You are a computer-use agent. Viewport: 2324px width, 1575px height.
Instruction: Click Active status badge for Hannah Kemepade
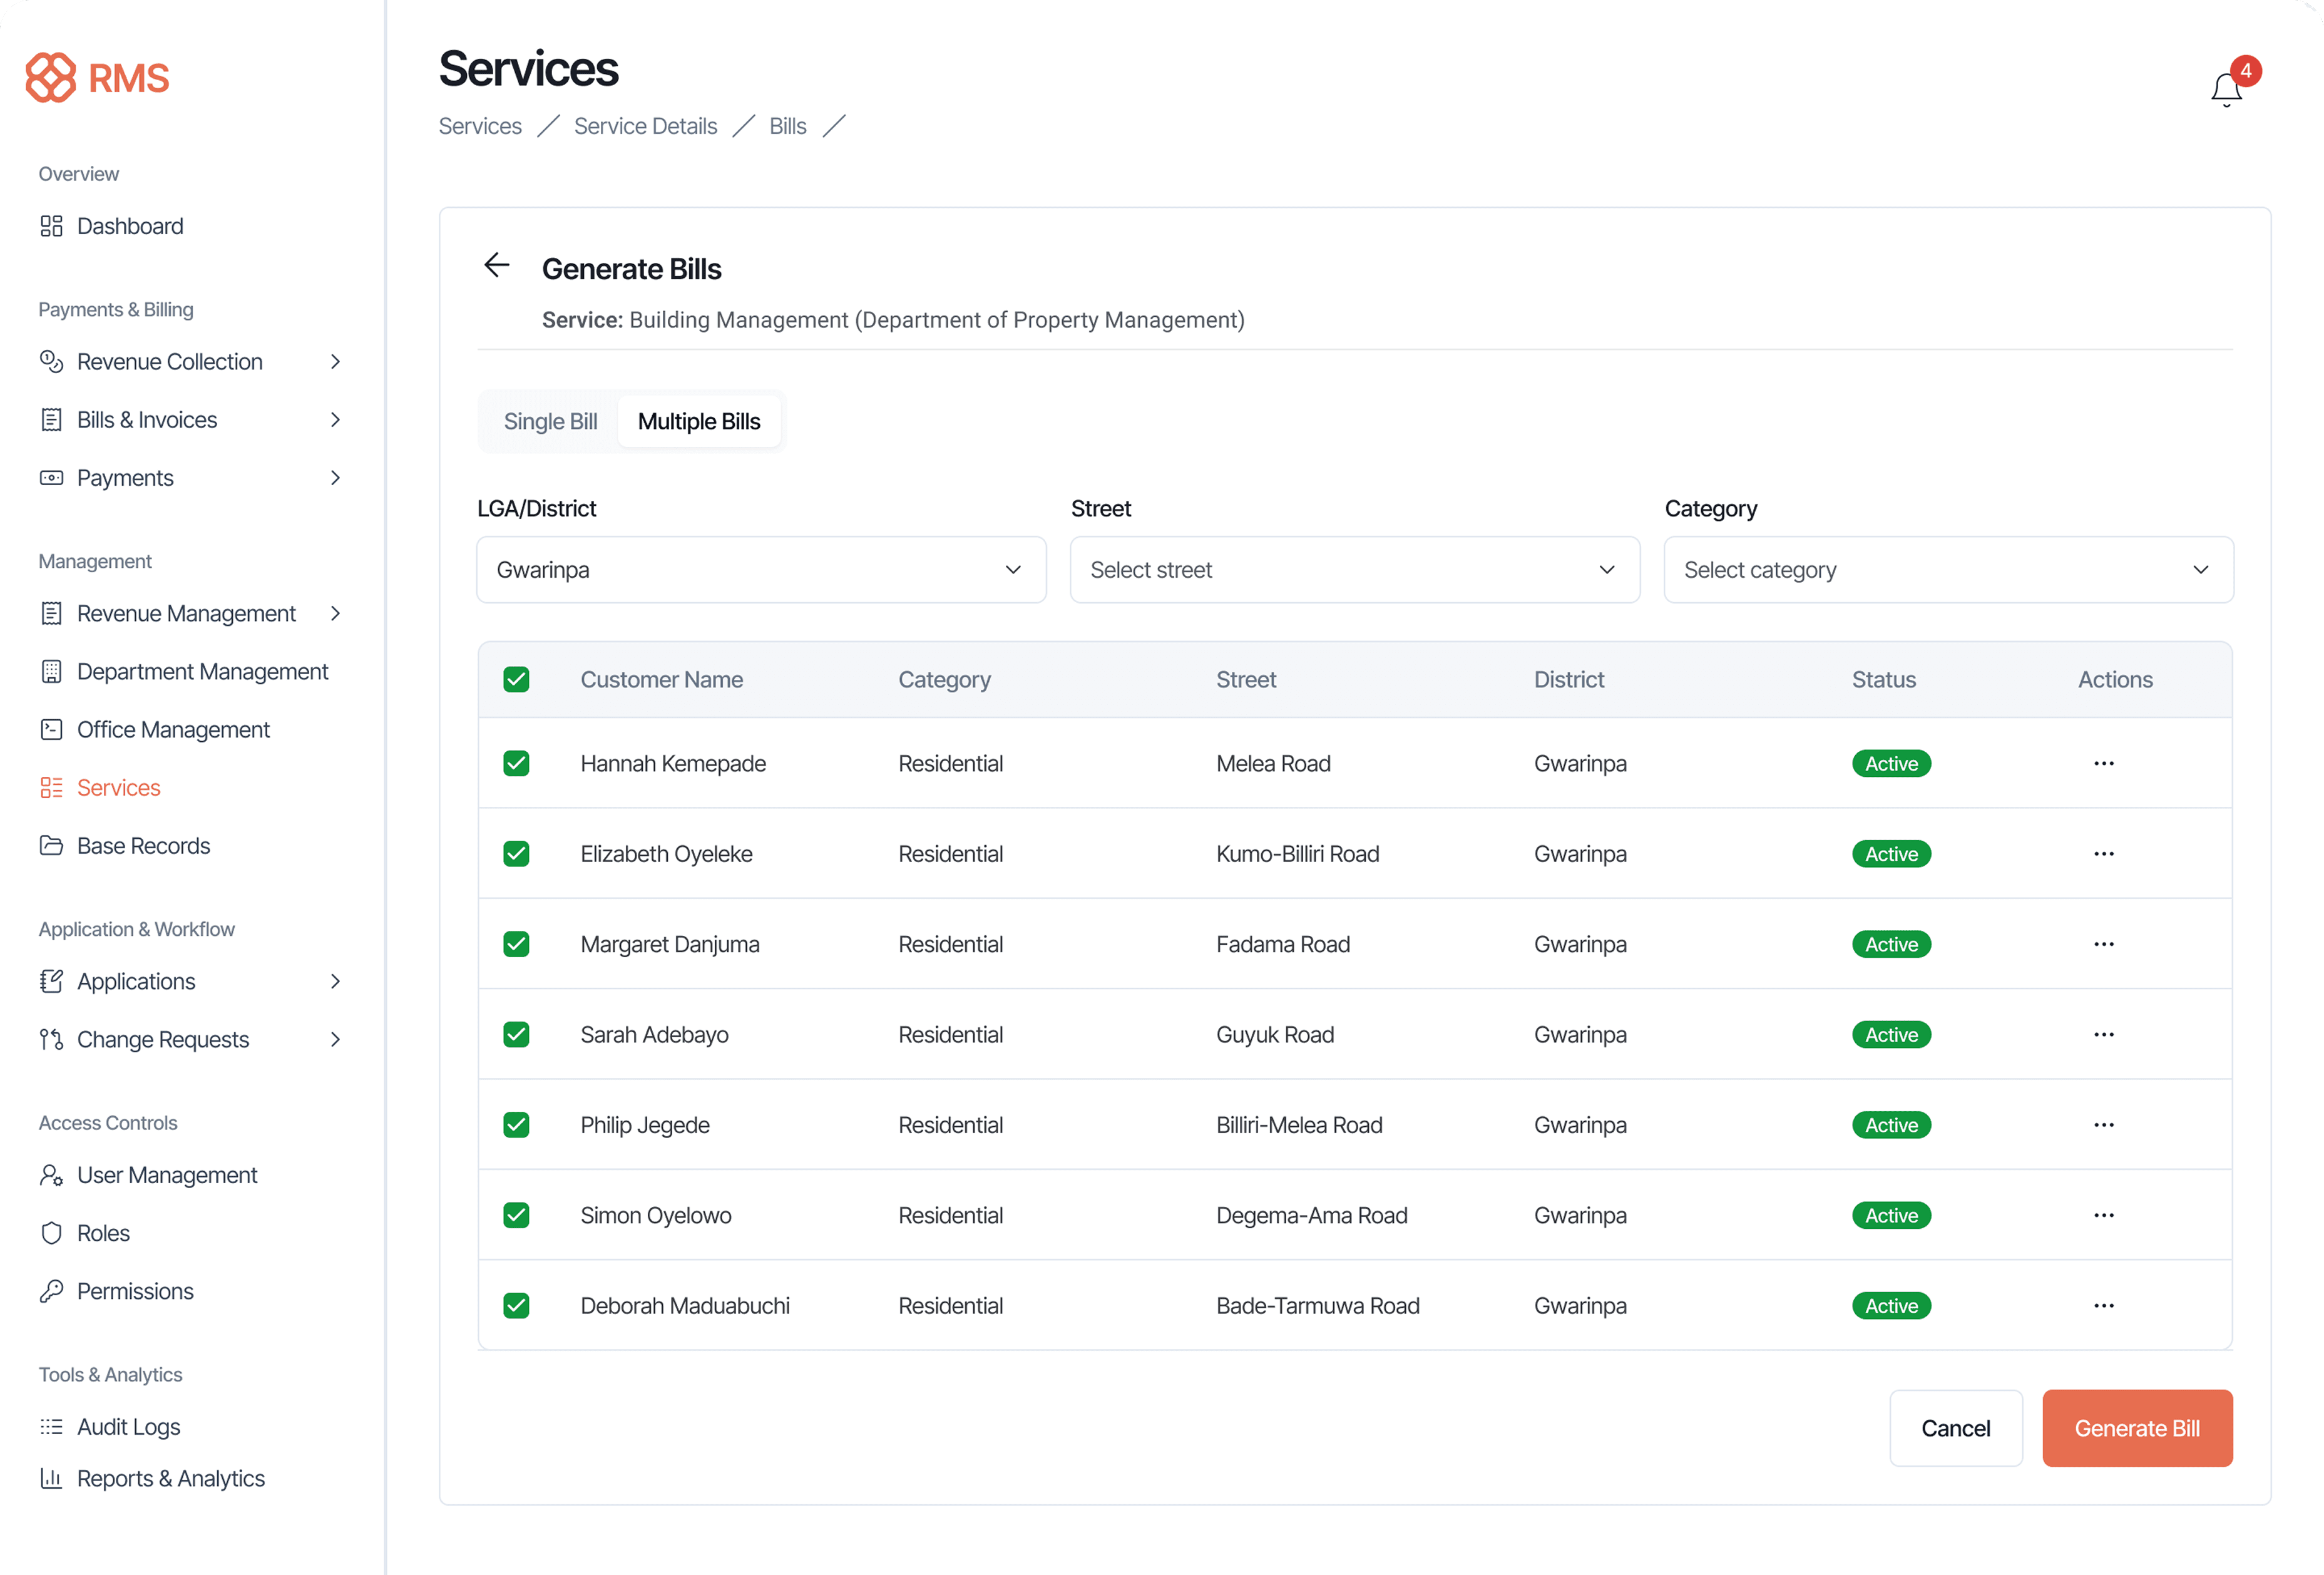(1891, 764)
